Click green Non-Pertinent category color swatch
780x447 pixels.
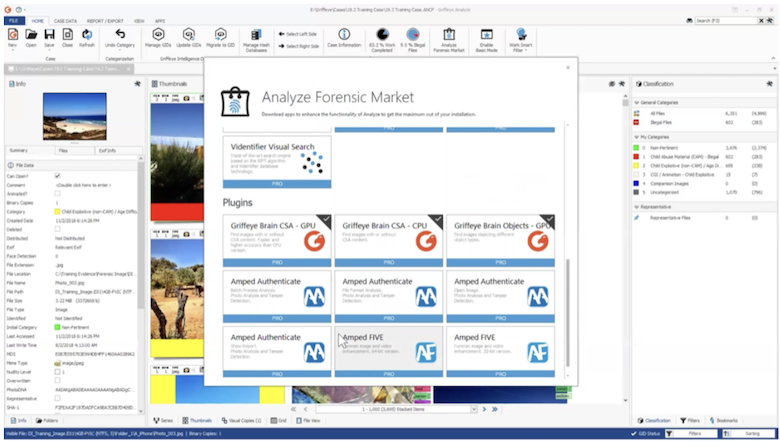(x=636, y=148)
